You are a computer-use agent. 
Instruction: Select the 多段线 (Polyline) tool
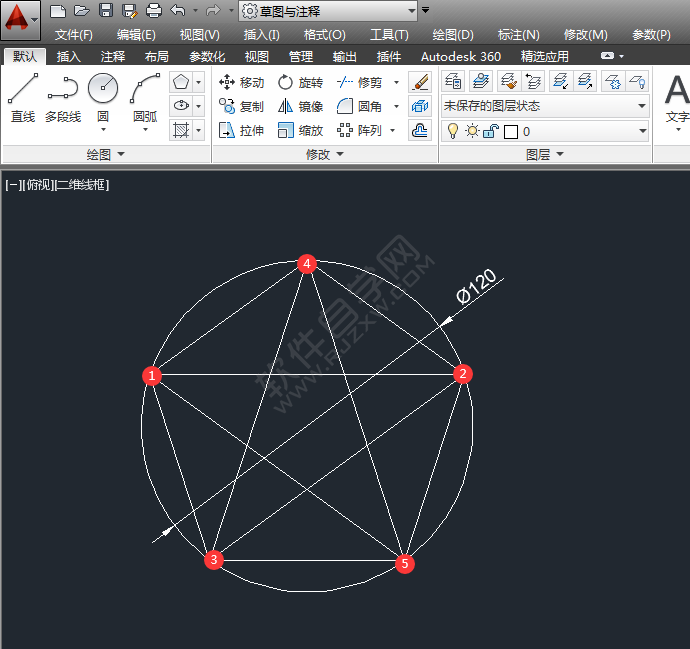point(63,98)
